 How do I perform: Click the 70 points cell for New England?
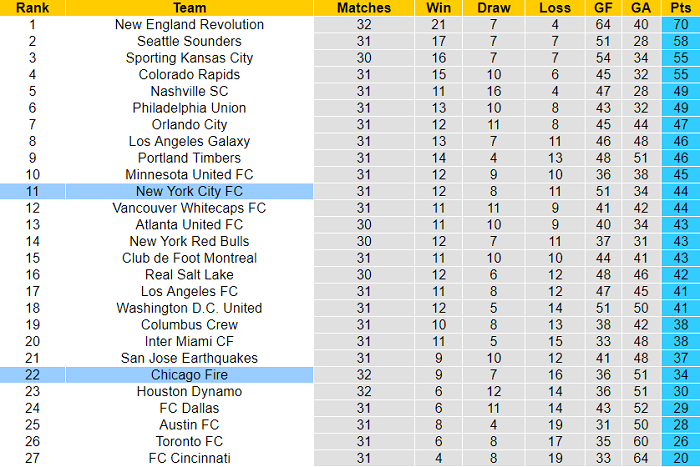point(681,25)
